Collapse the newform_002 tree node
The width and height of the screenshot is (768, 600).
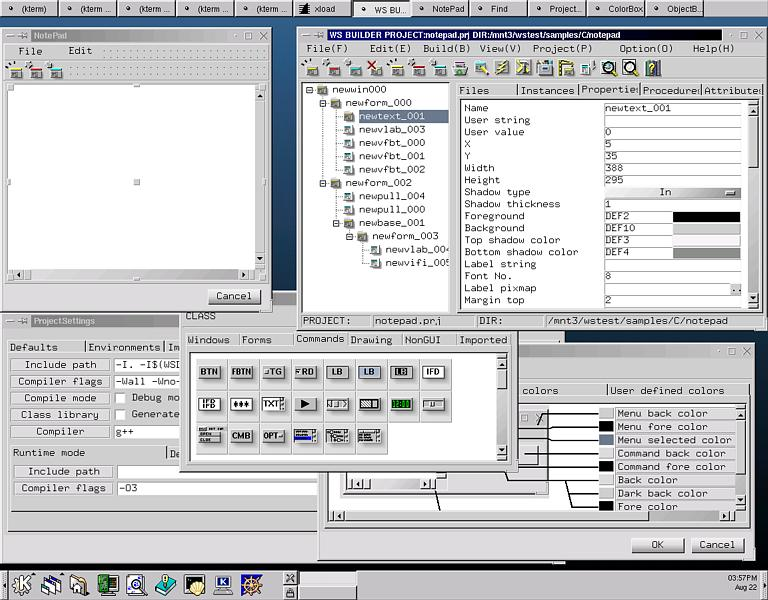click(323, 183)
